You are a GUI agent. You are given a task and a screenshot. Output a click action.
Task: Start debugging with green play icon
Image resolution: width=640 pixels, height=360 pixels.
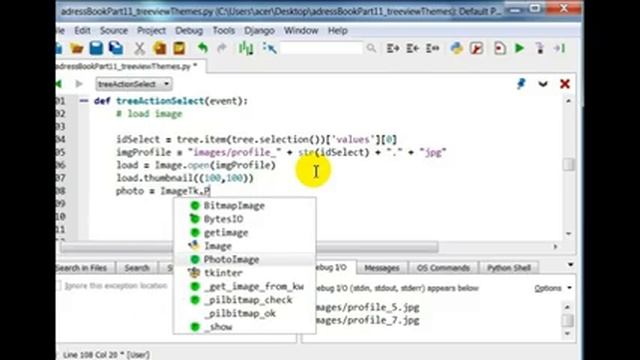click(519, 48)
